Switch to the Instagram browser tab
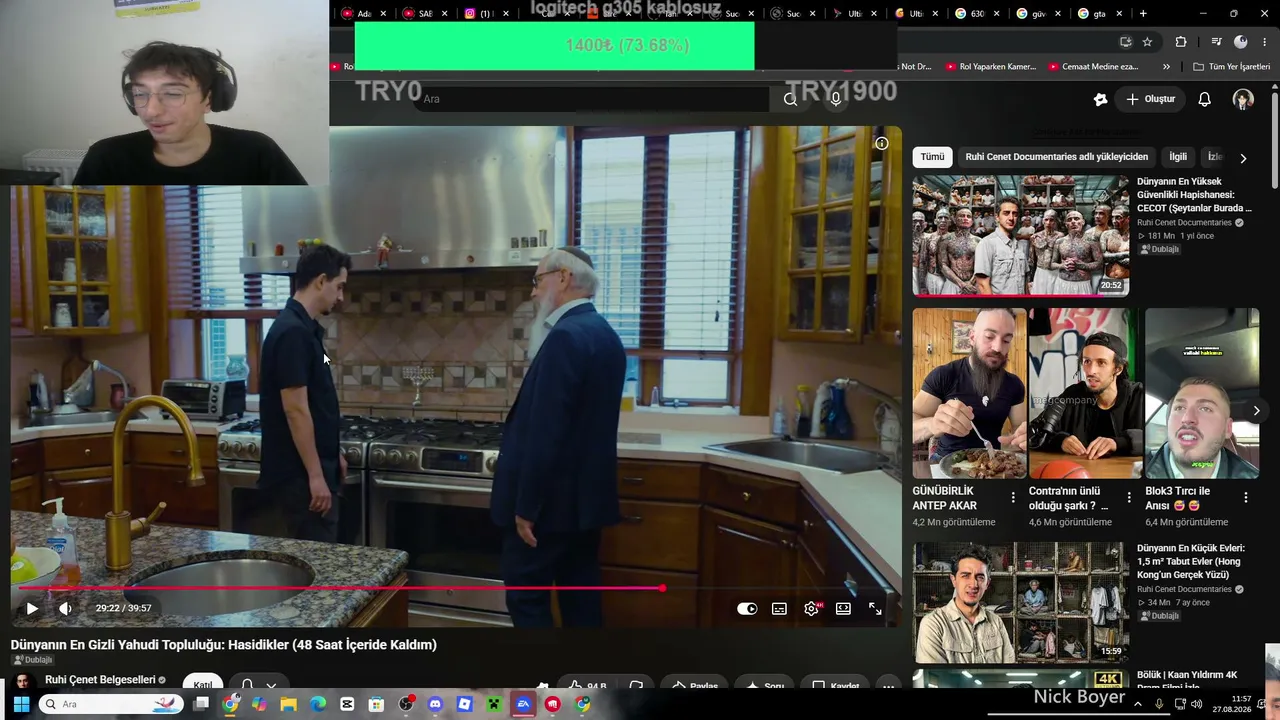Image resolution: width=1280 pixels, height=720 pixels. coord(485,14)
